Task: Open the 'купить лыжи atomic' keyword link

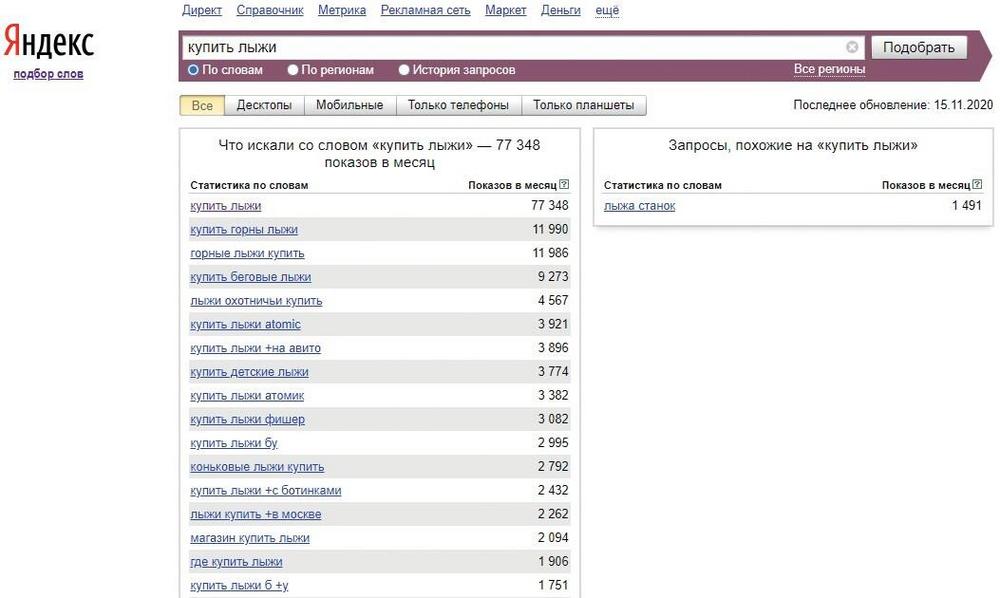Action: [x=246, y=325]
